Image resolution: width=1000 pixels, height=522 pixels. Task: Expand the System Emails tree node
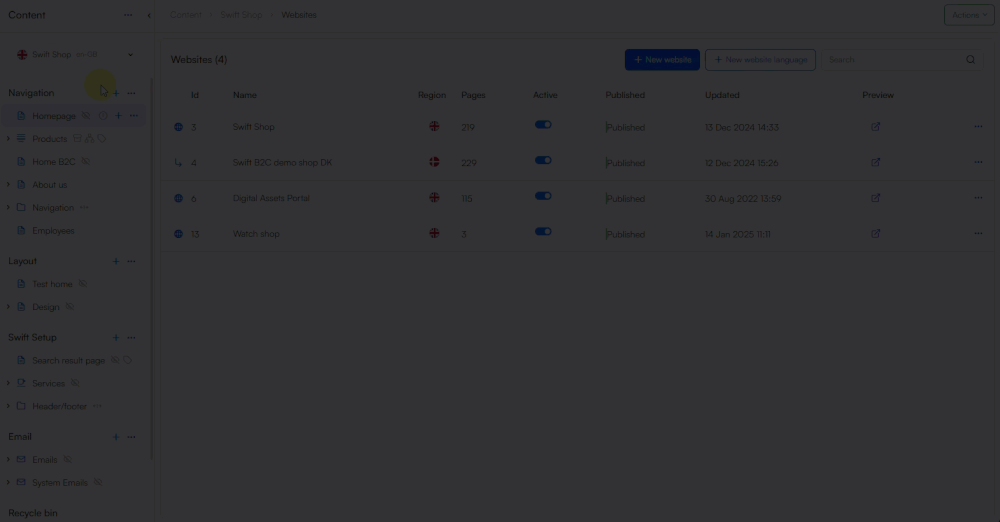(8, 482)
